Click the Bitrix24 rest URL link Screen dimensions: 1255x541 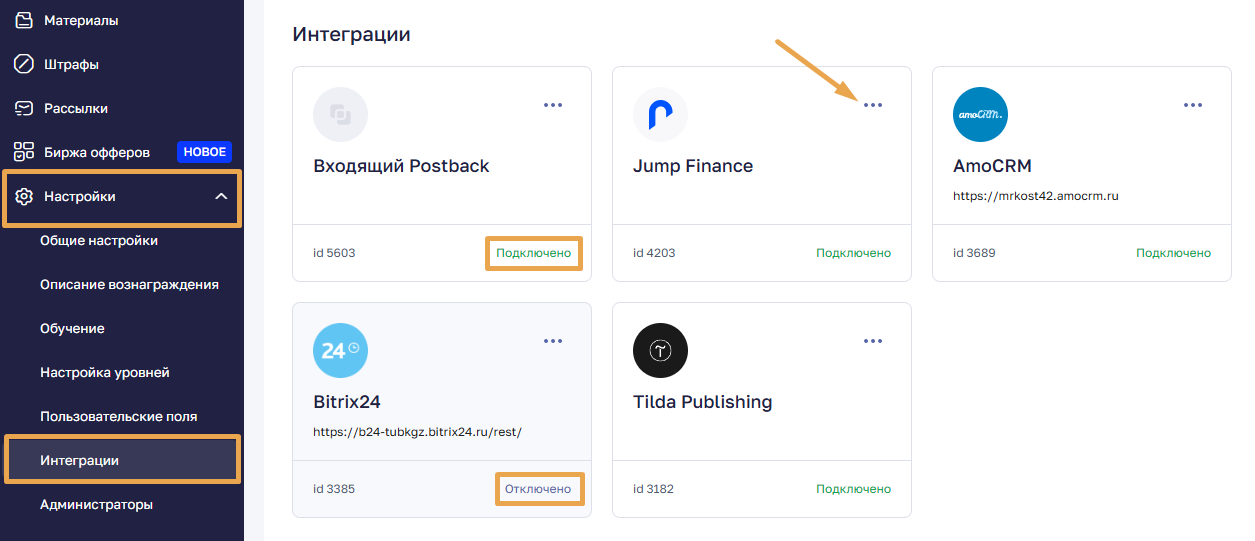coord(417,432)
